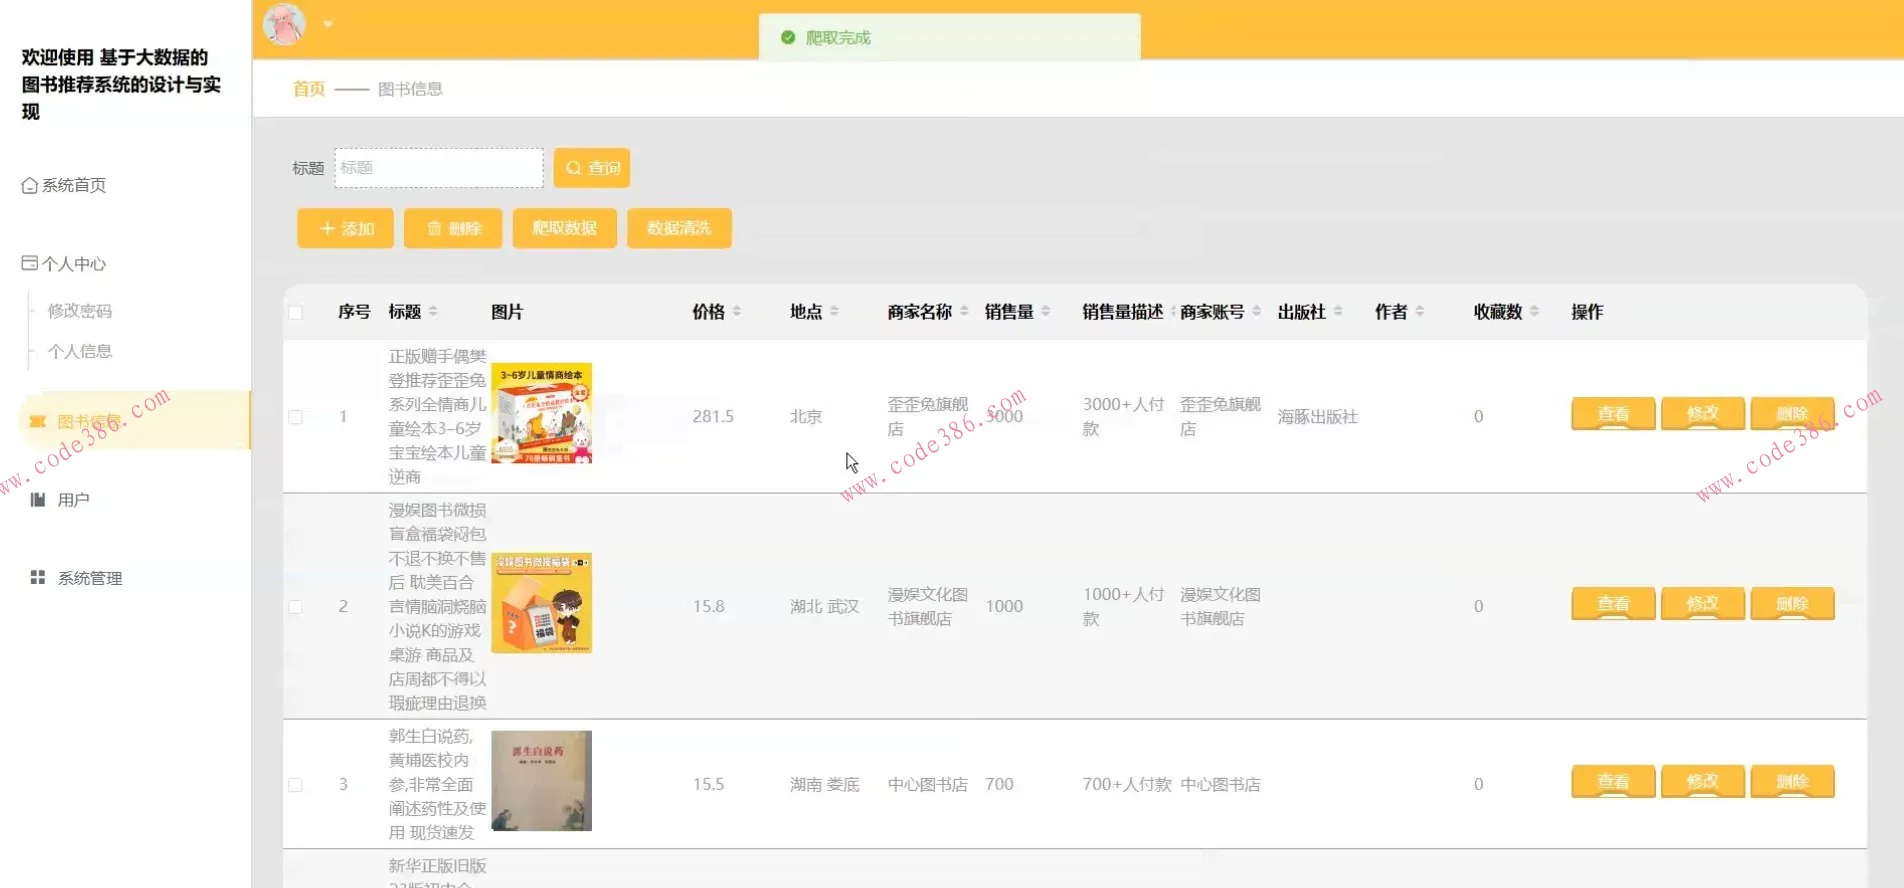Click 修改 for row 3 郭生白说药
Viewport: 1904px width, 888px height.
(1703, 781)
